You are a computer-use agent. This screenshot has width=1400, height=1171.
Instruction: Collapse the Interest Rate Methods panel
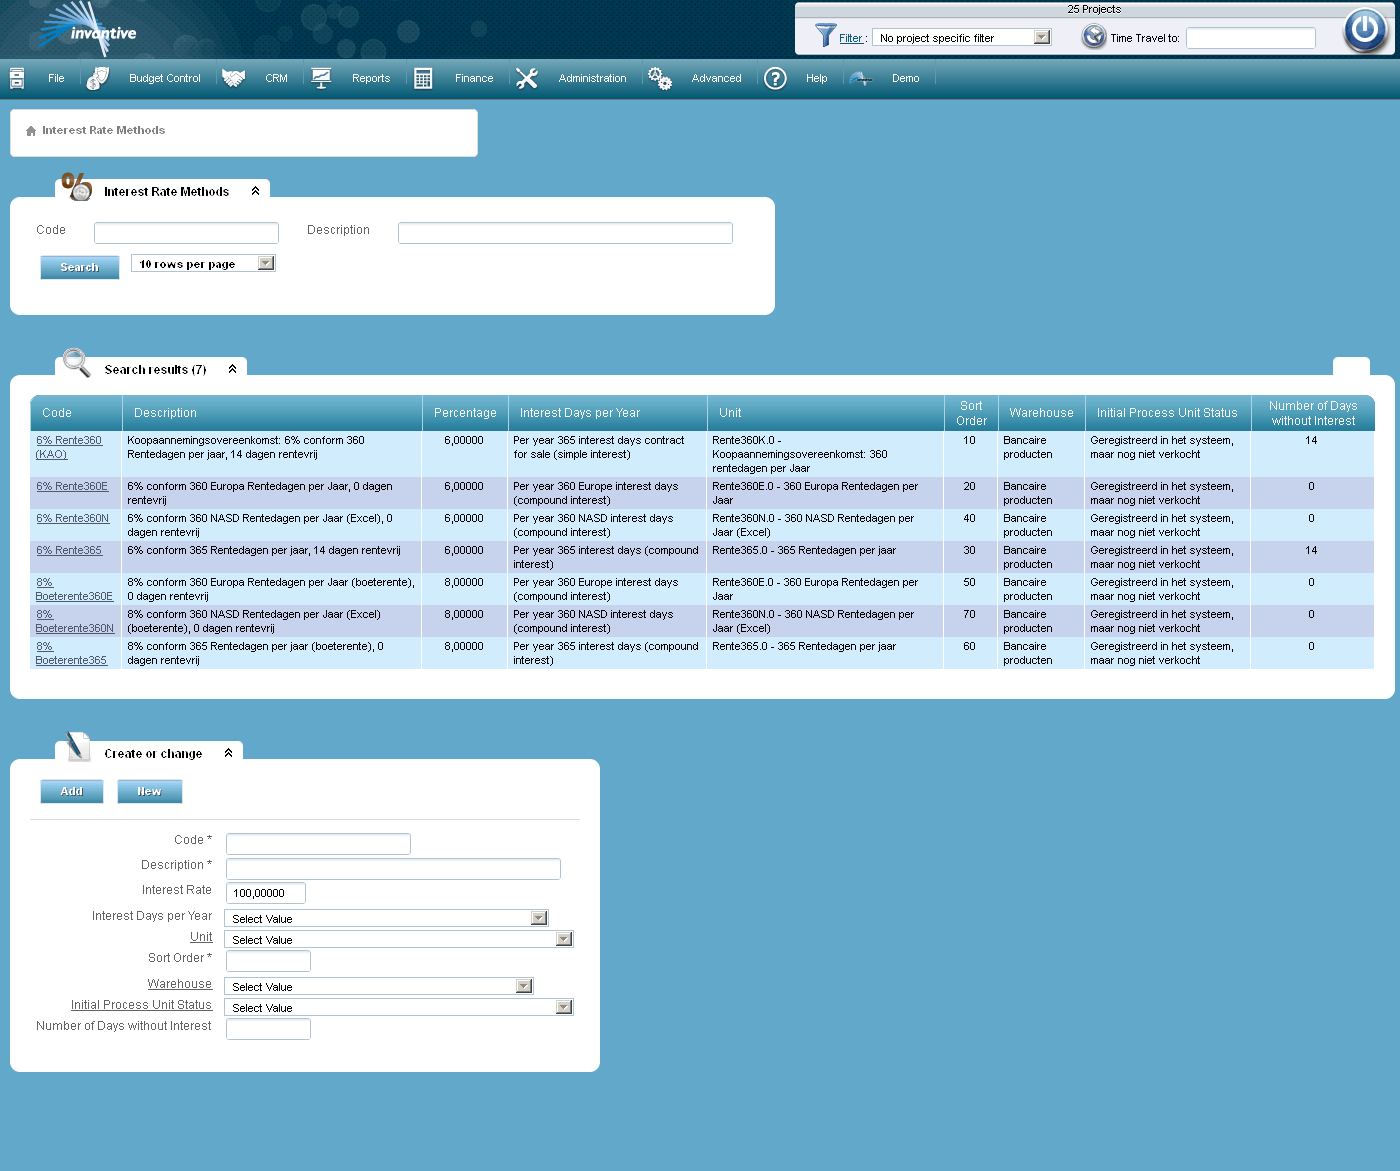[256, 191]
